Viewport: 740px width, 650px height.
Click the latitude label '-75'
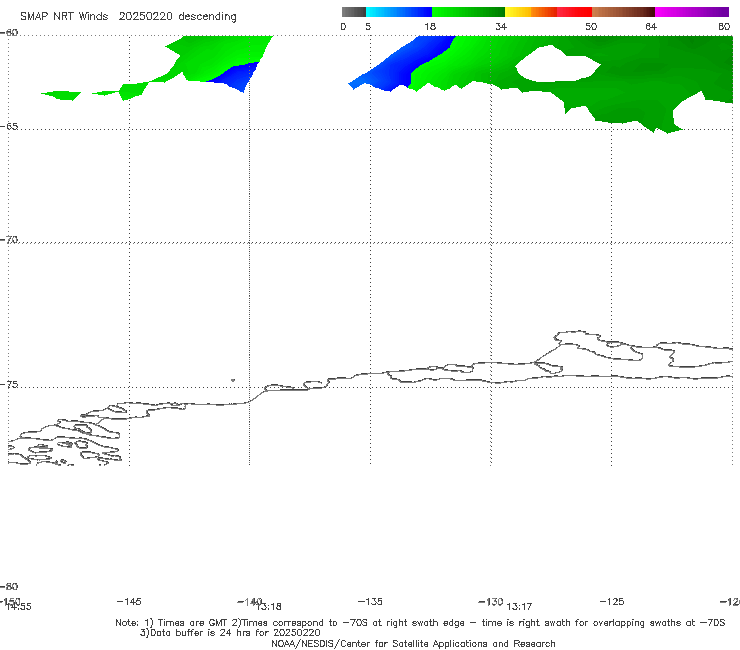pyautogui.click(x=9, y=385)
